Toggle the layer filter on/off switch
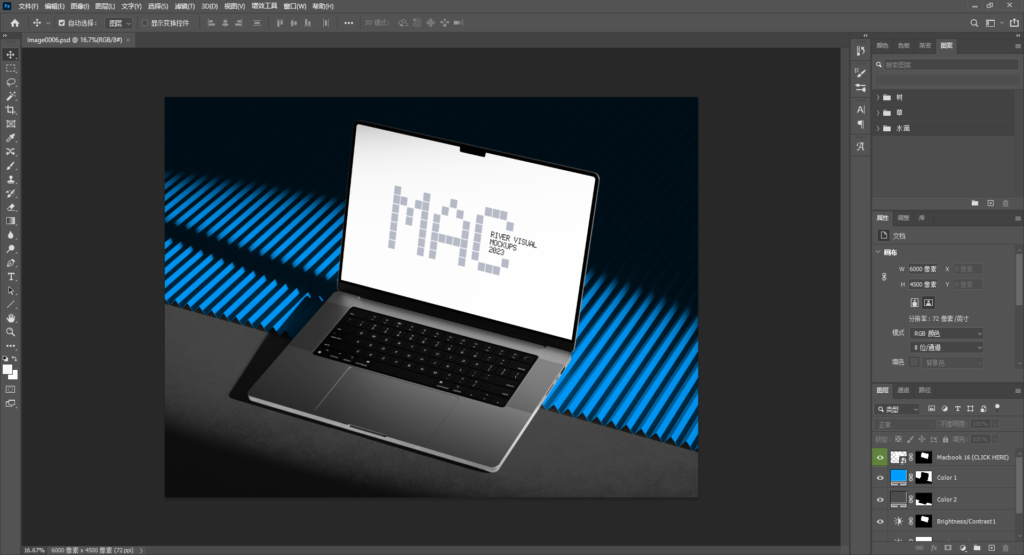 tap(997, 407)
